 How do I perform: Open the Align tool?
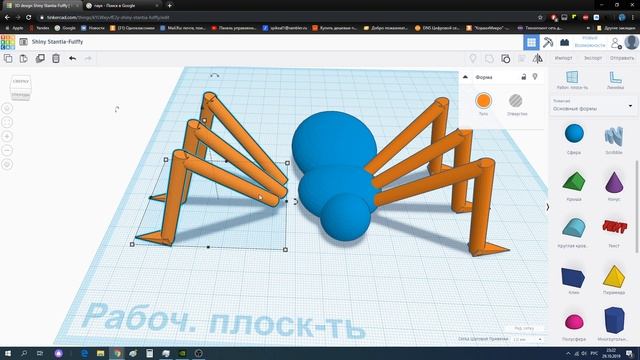522,58
